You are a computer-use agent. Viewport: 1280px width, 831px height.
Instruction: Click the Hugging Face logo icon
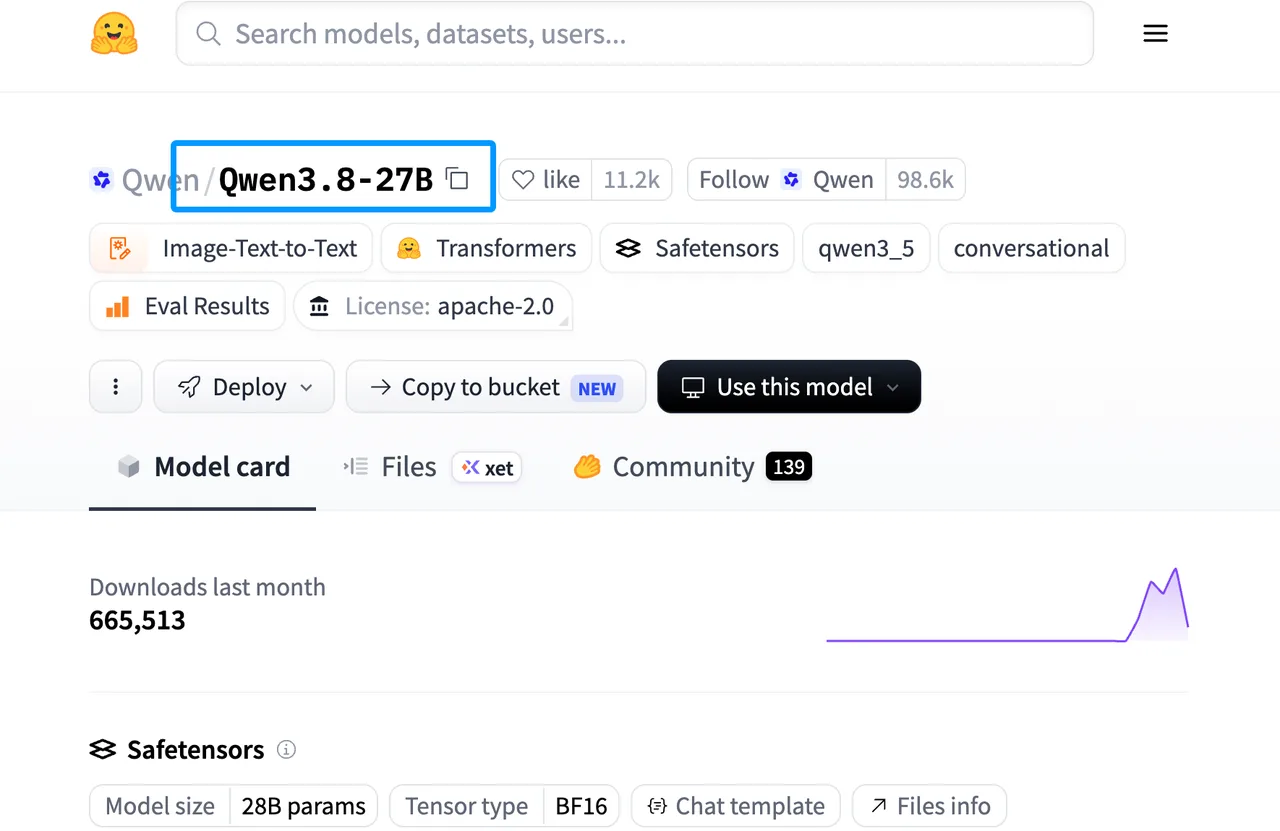coord(114,34)
